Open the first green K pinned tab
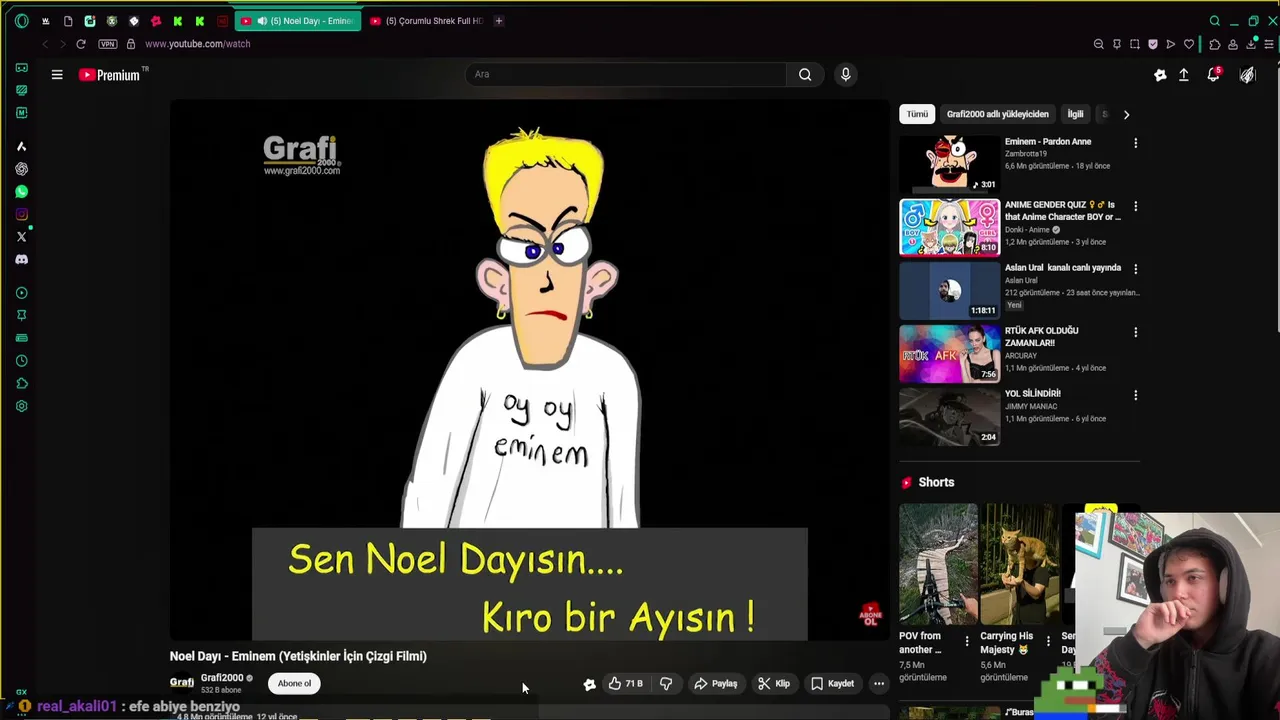The image size is (1280, 720). [178, 21]
